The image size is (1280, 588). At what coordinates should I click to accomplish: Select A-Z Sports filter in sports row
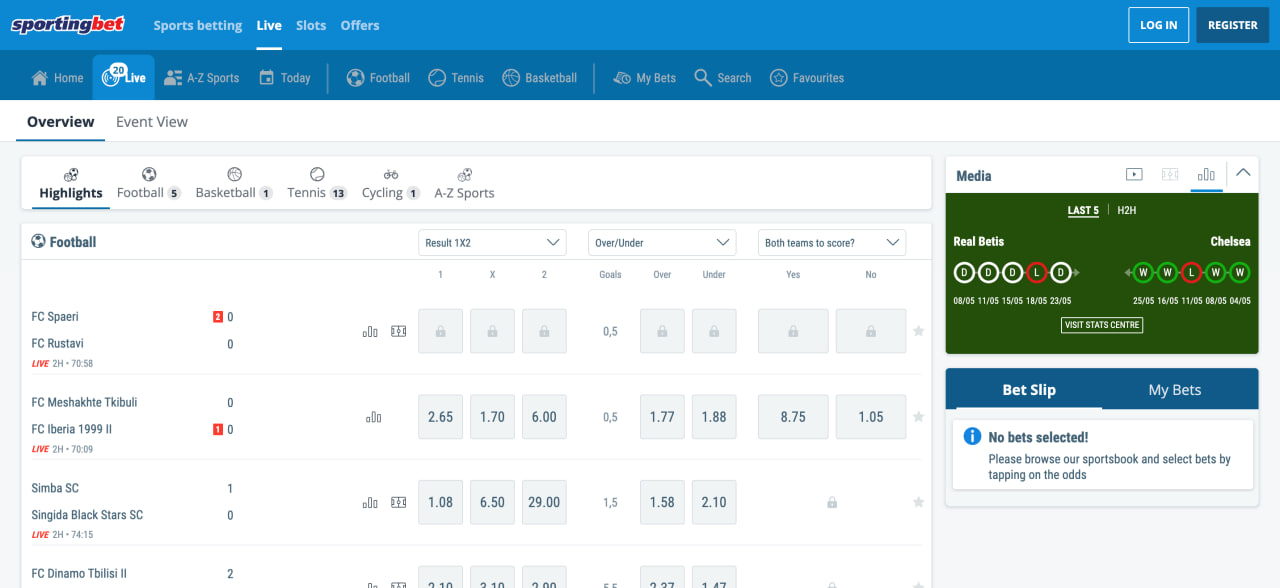click(464, 184)
